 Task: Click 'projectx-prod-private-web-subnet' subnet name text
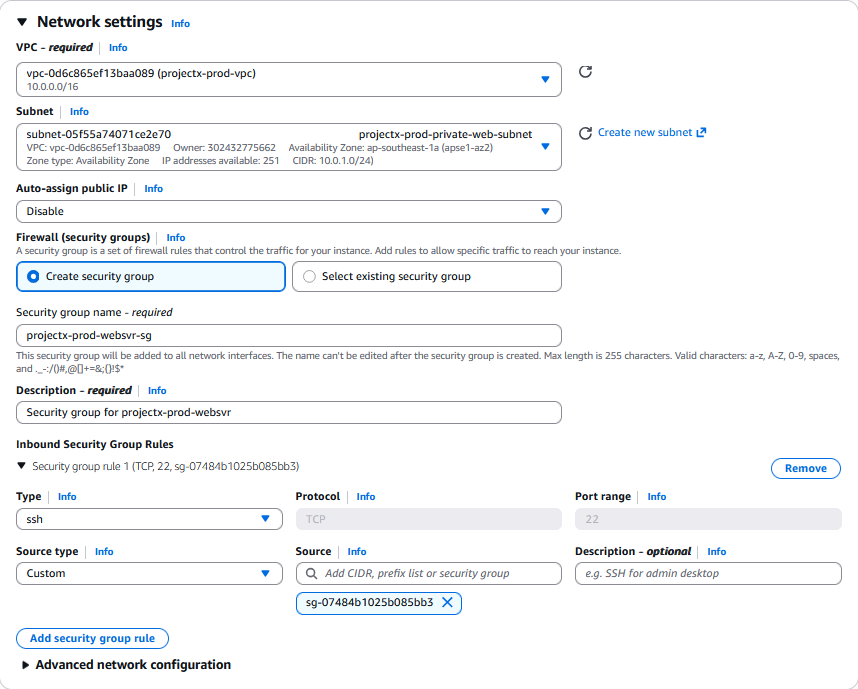coord(445,134)
